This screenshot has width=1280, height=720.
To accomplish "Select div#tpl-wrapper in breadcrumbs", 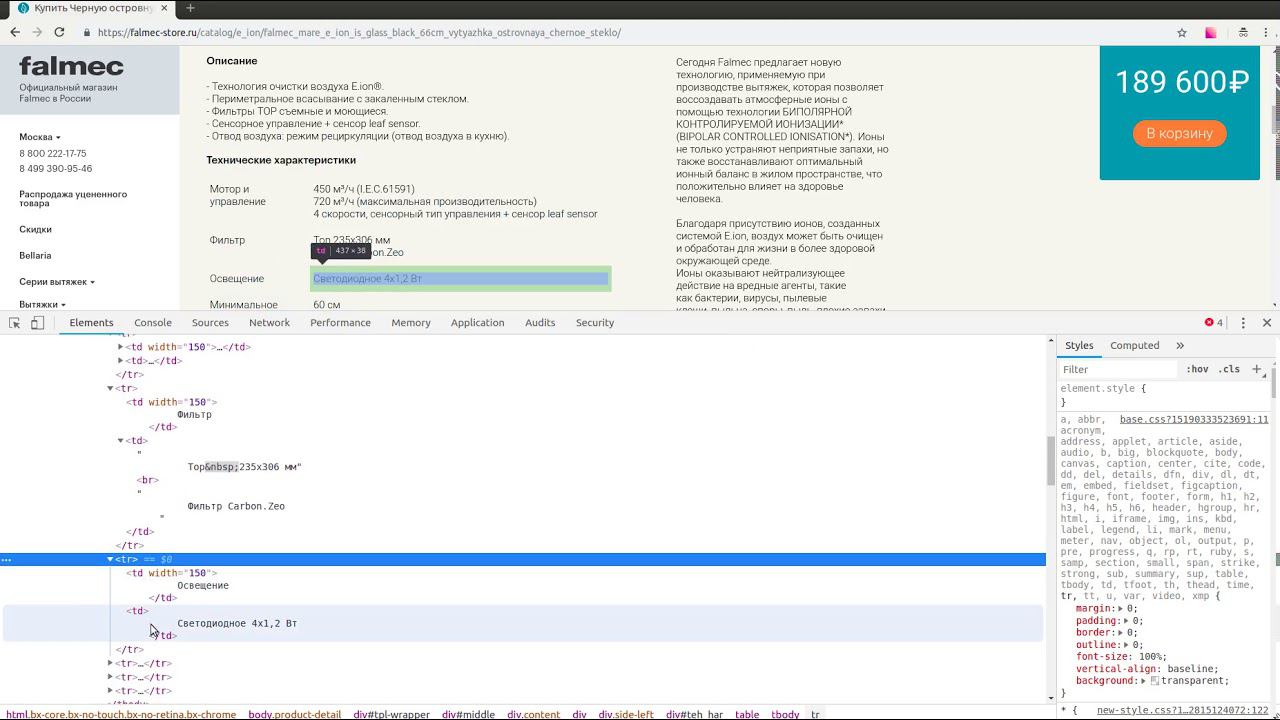I will 391,715.
